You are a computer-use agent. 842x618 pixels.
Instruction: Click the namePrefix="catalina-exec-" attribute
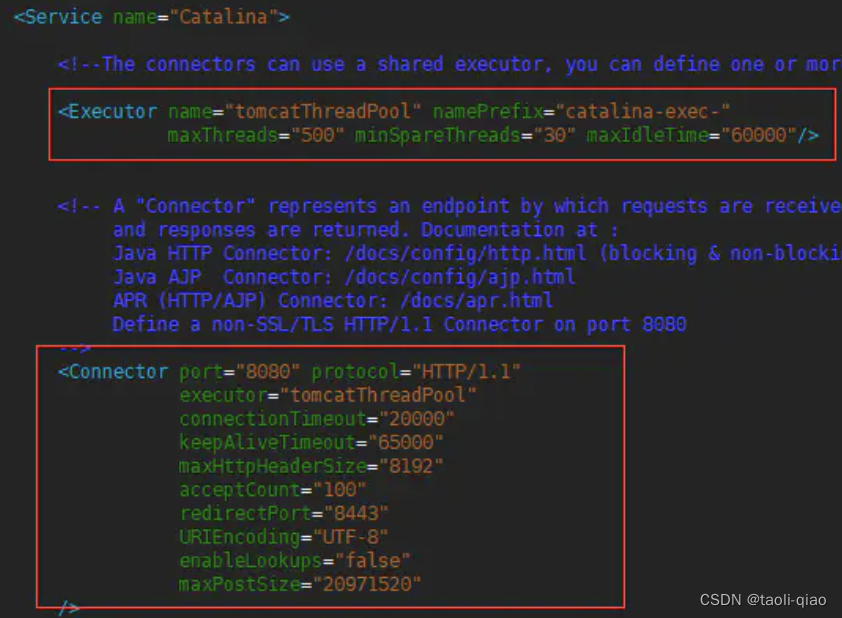pos(582,112)
